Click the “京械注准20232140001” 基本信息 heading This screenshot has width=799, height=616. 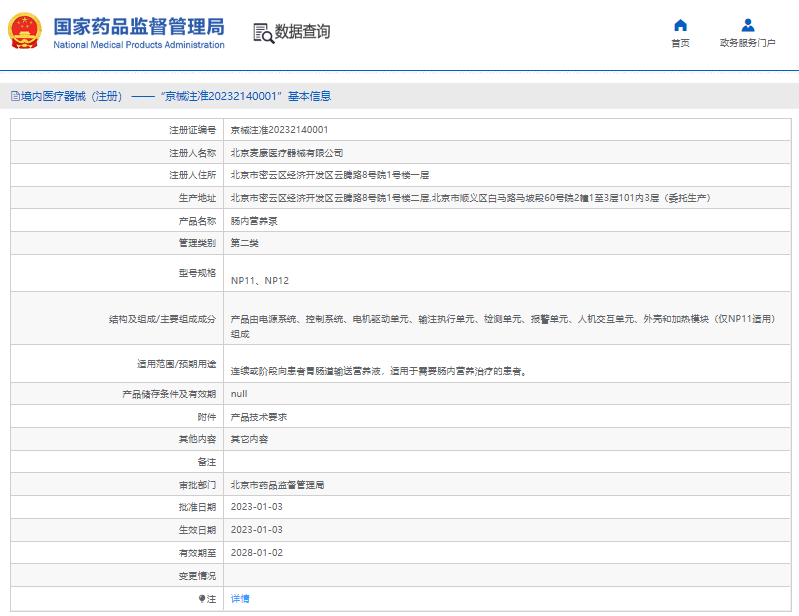(246, 96)
